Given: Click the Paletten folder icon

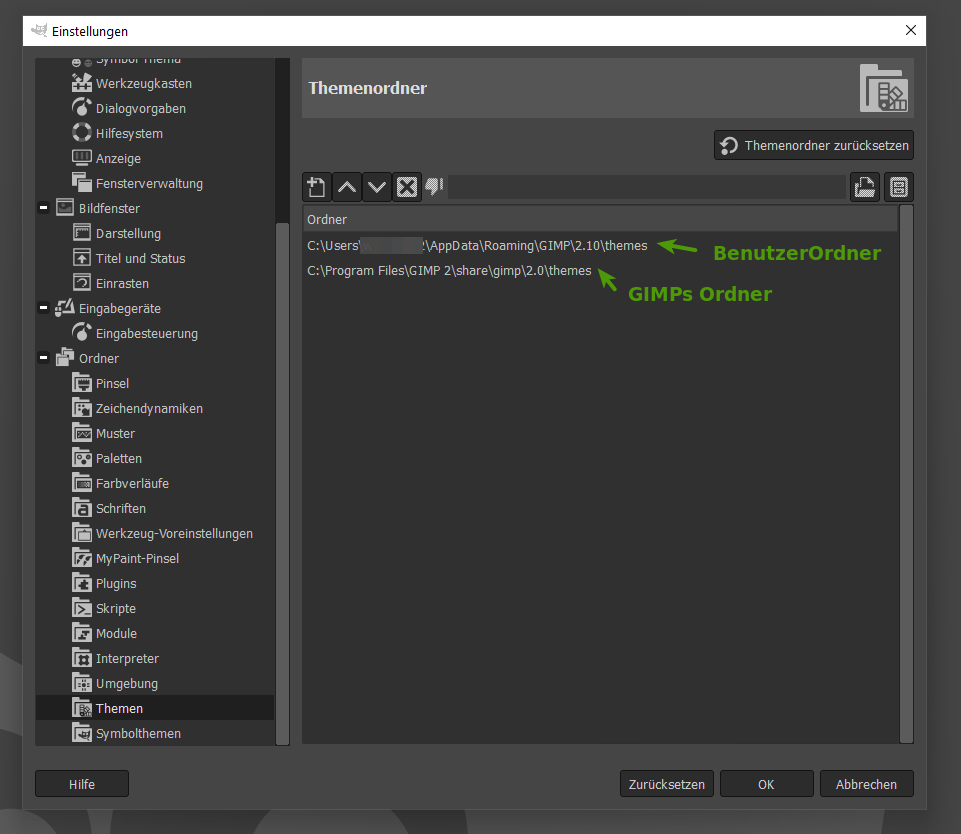Looking at the screenshot, I should click(82, 458).
